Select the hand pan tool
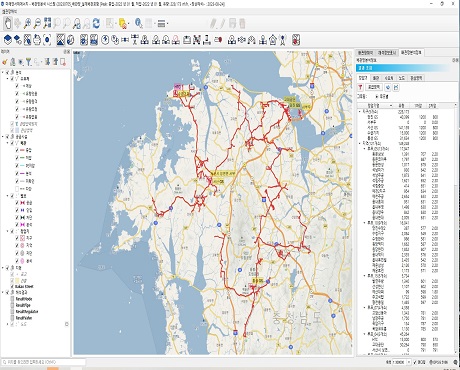Screen dimensions: 460x370 pyautogui.click(x=8, y=23)
